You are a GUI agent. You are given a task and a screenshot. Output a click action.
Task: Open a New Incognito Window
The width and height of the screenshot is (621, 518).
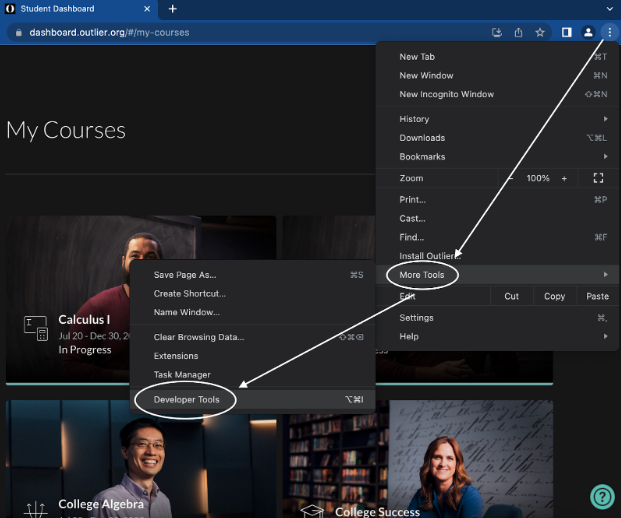coord(497,94)
